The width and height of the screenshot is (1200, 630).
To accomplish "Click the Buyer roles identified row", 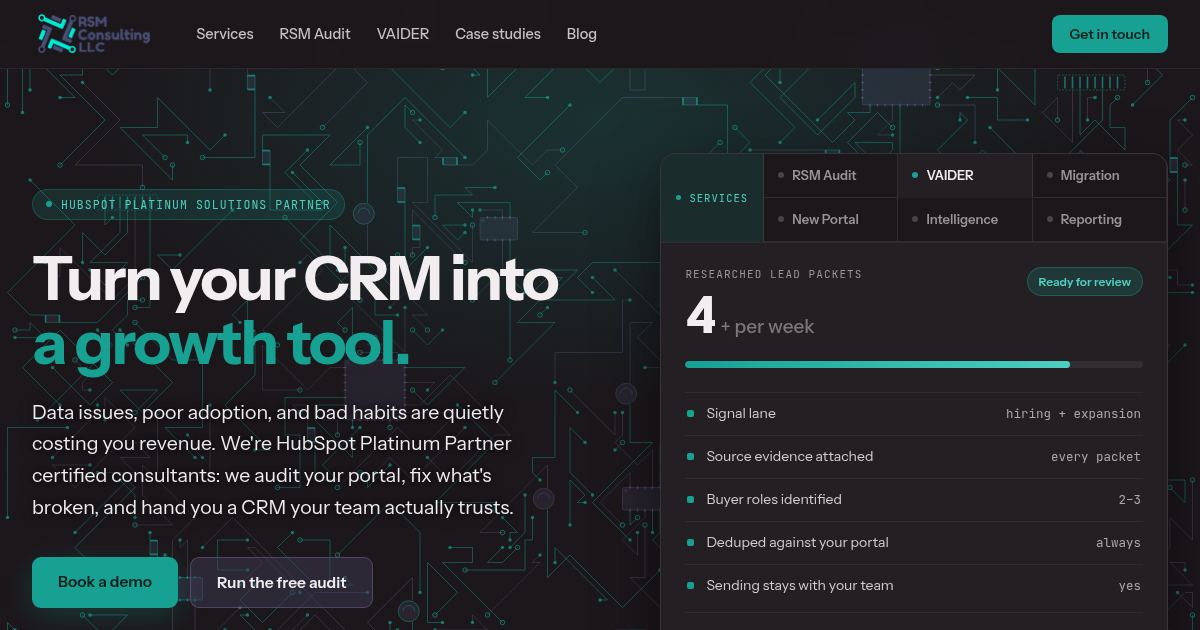I will click(914, 499).
